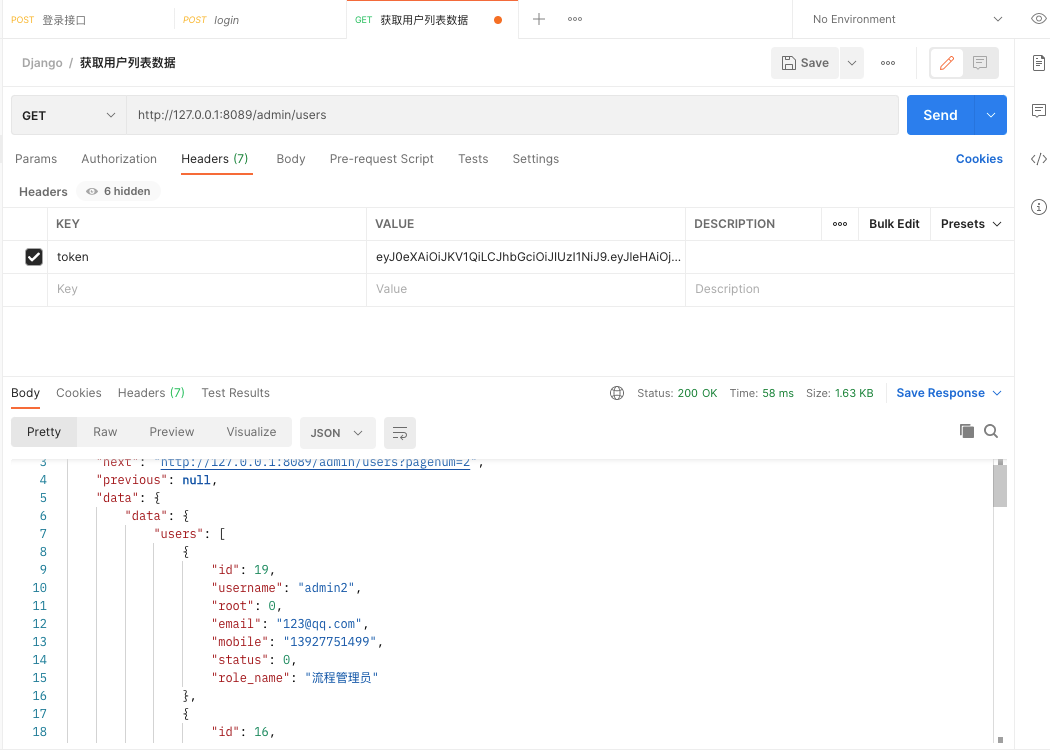Uncheck the token header checkbox

[x=33, y=257]
